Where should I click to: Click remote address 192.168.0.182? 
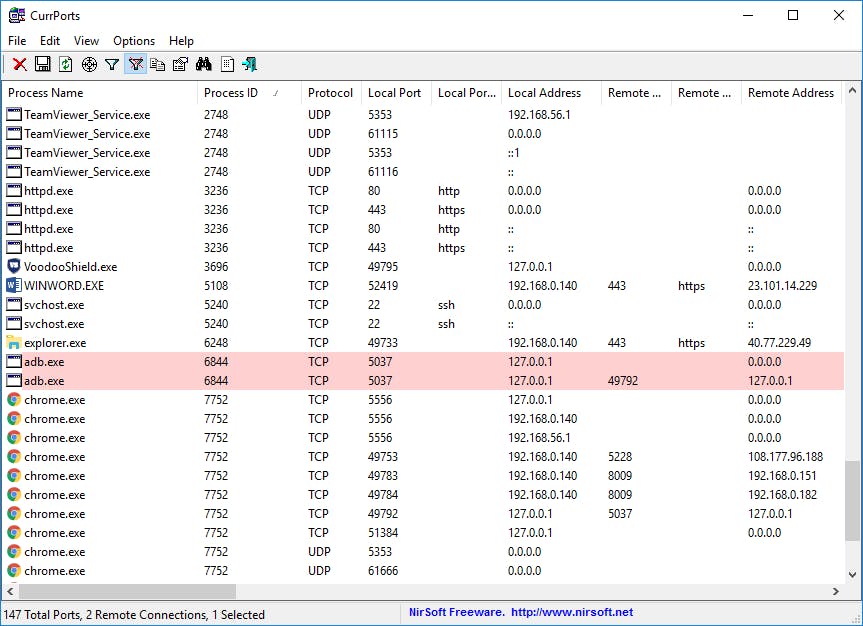(x=782, y=495)
